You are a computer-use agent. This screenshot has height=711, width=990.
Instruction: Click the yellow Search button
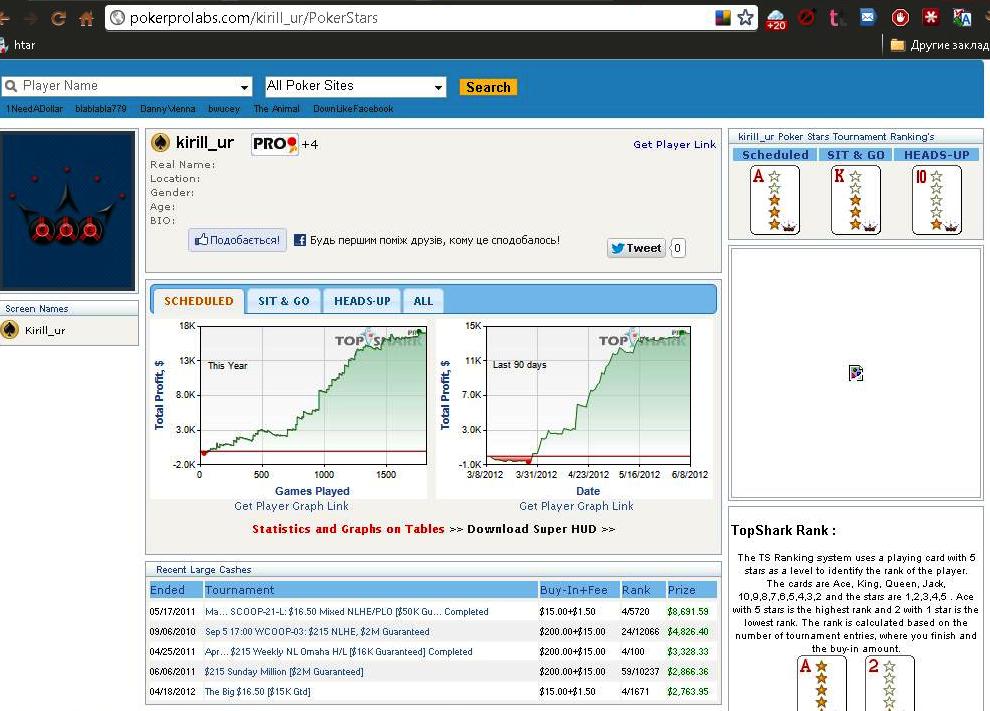[x=488, y=87]
